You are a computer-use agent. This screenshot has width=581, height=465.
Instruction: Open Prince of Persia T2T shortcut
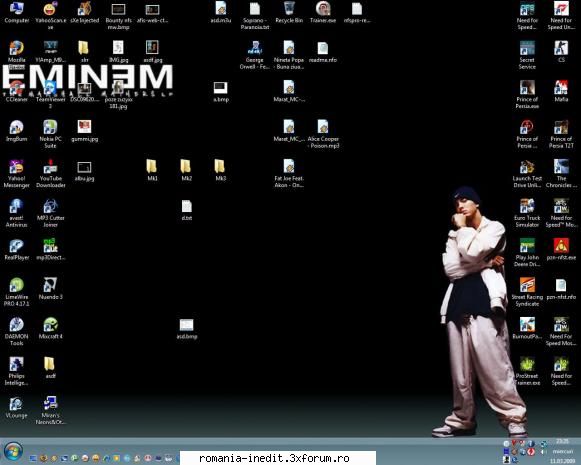561,134
